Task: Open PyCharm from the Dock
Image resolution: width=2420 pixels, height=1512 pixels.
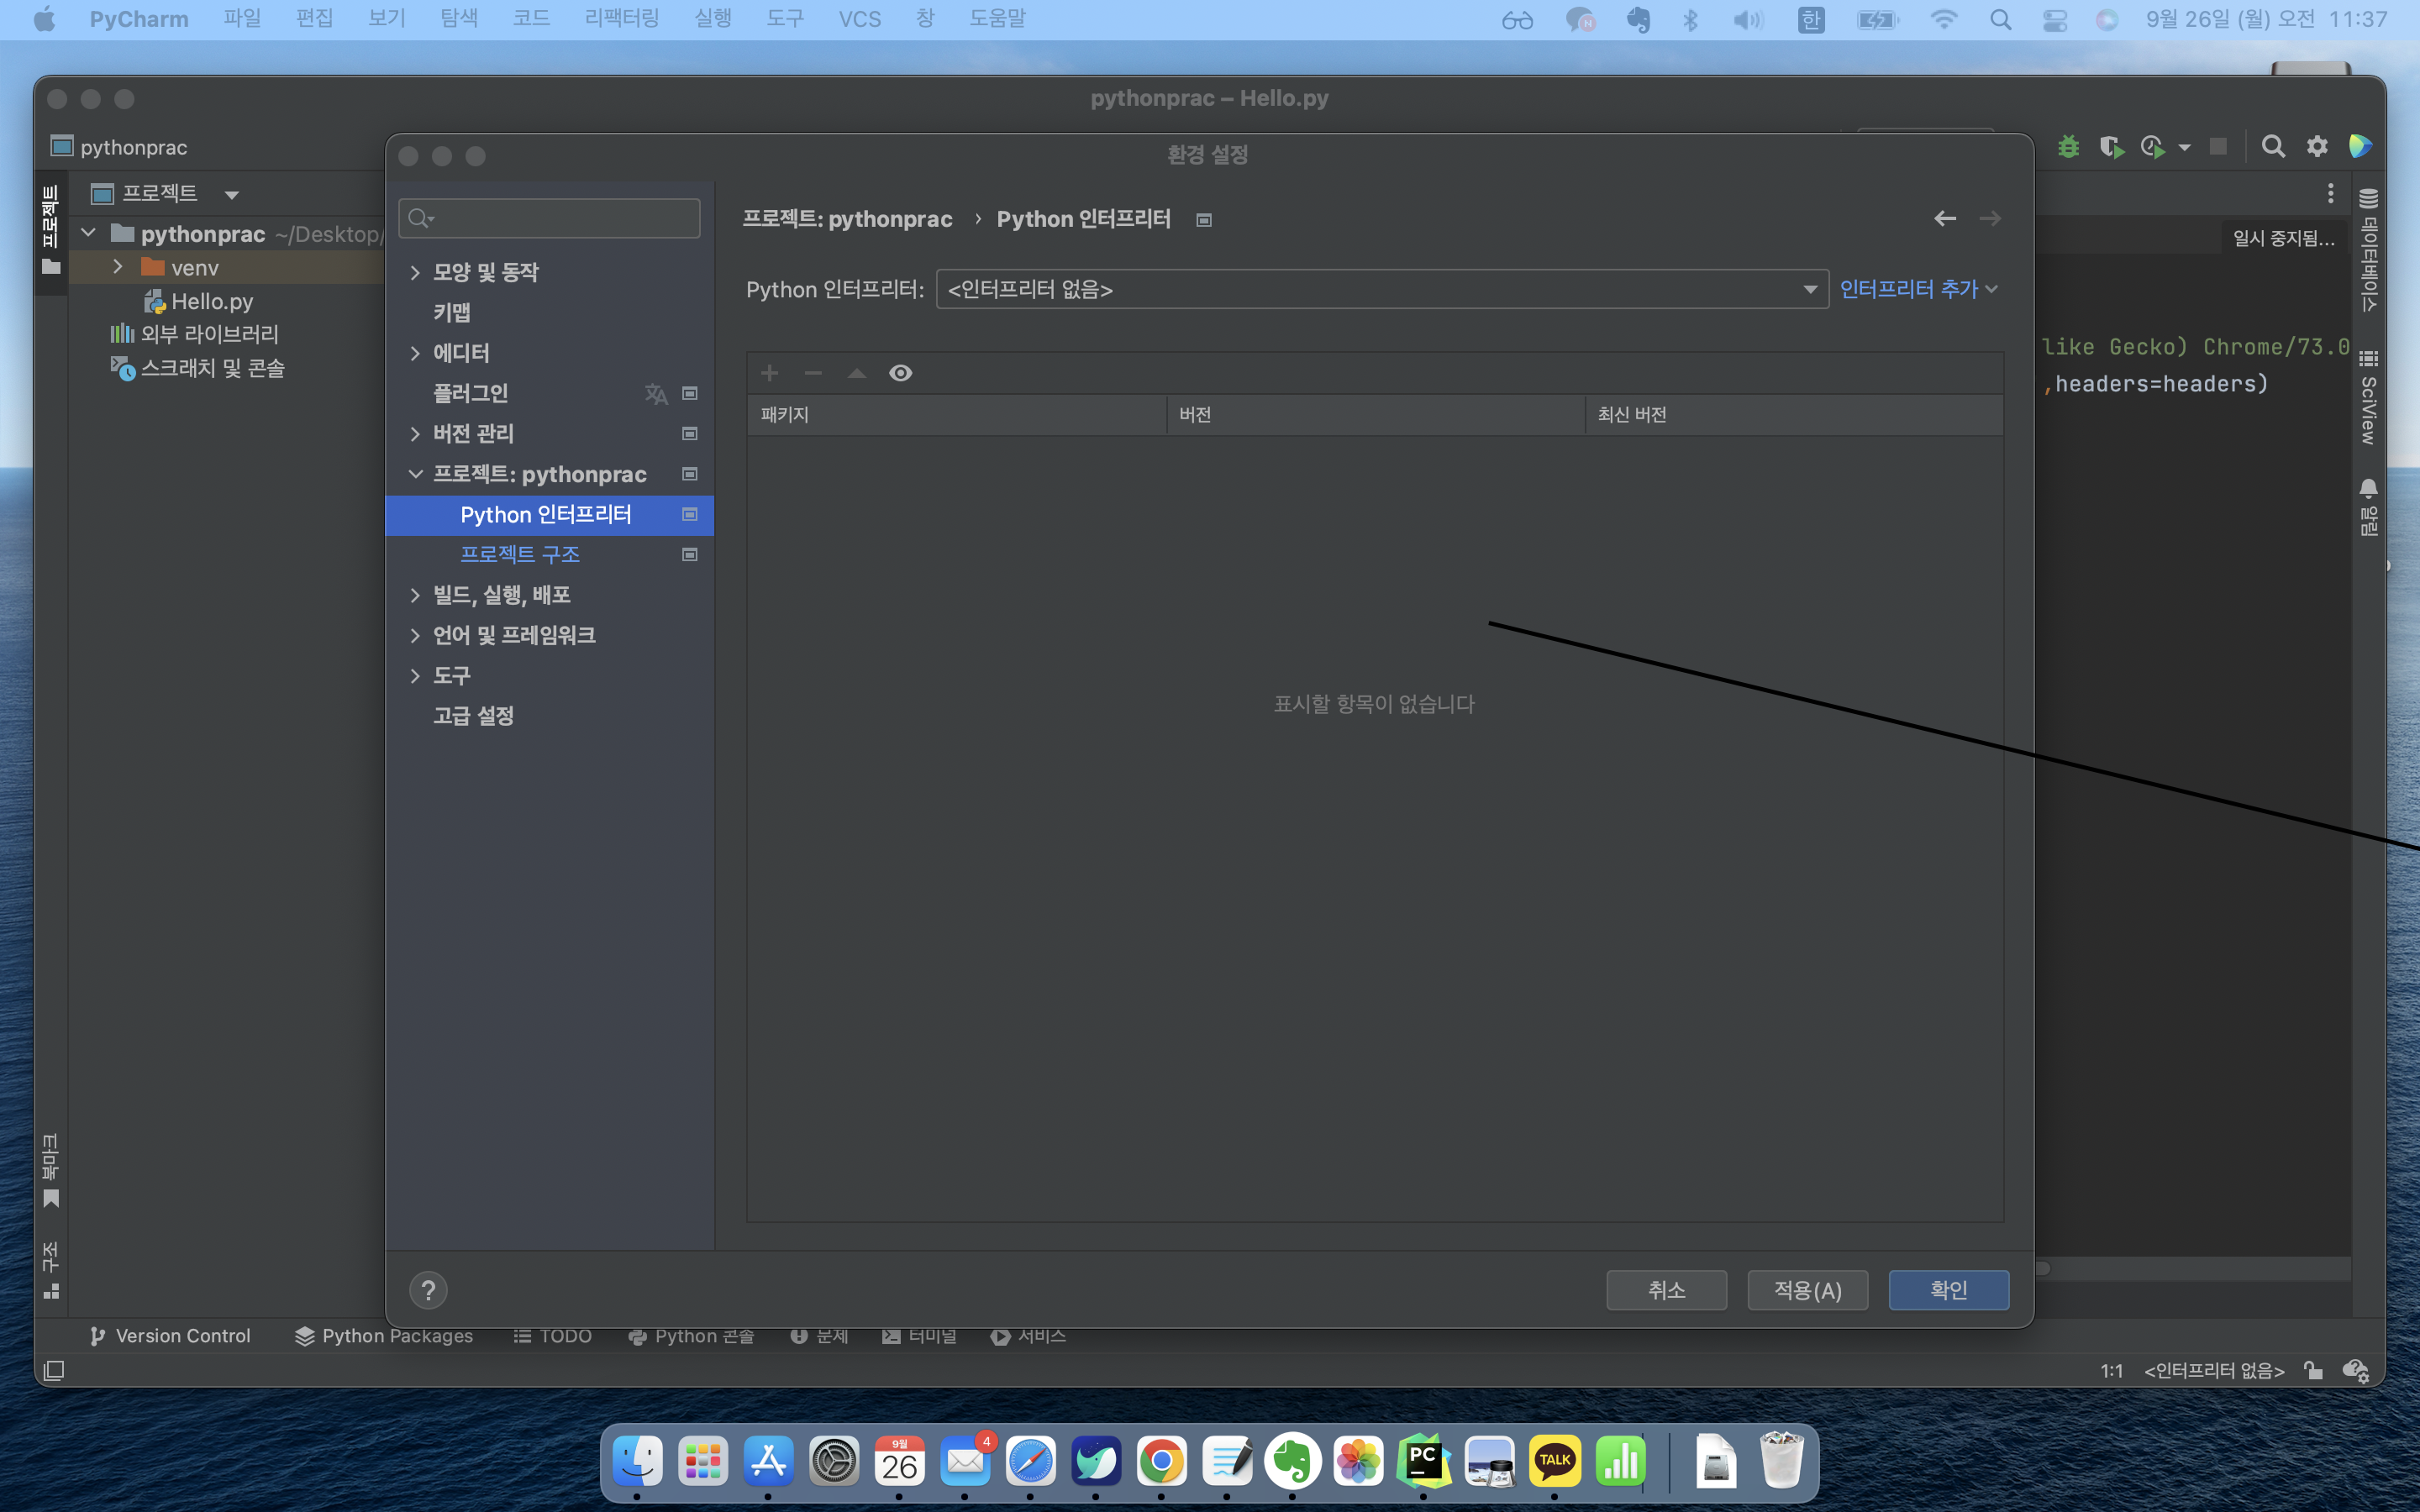Action: coord(1423,1462)
